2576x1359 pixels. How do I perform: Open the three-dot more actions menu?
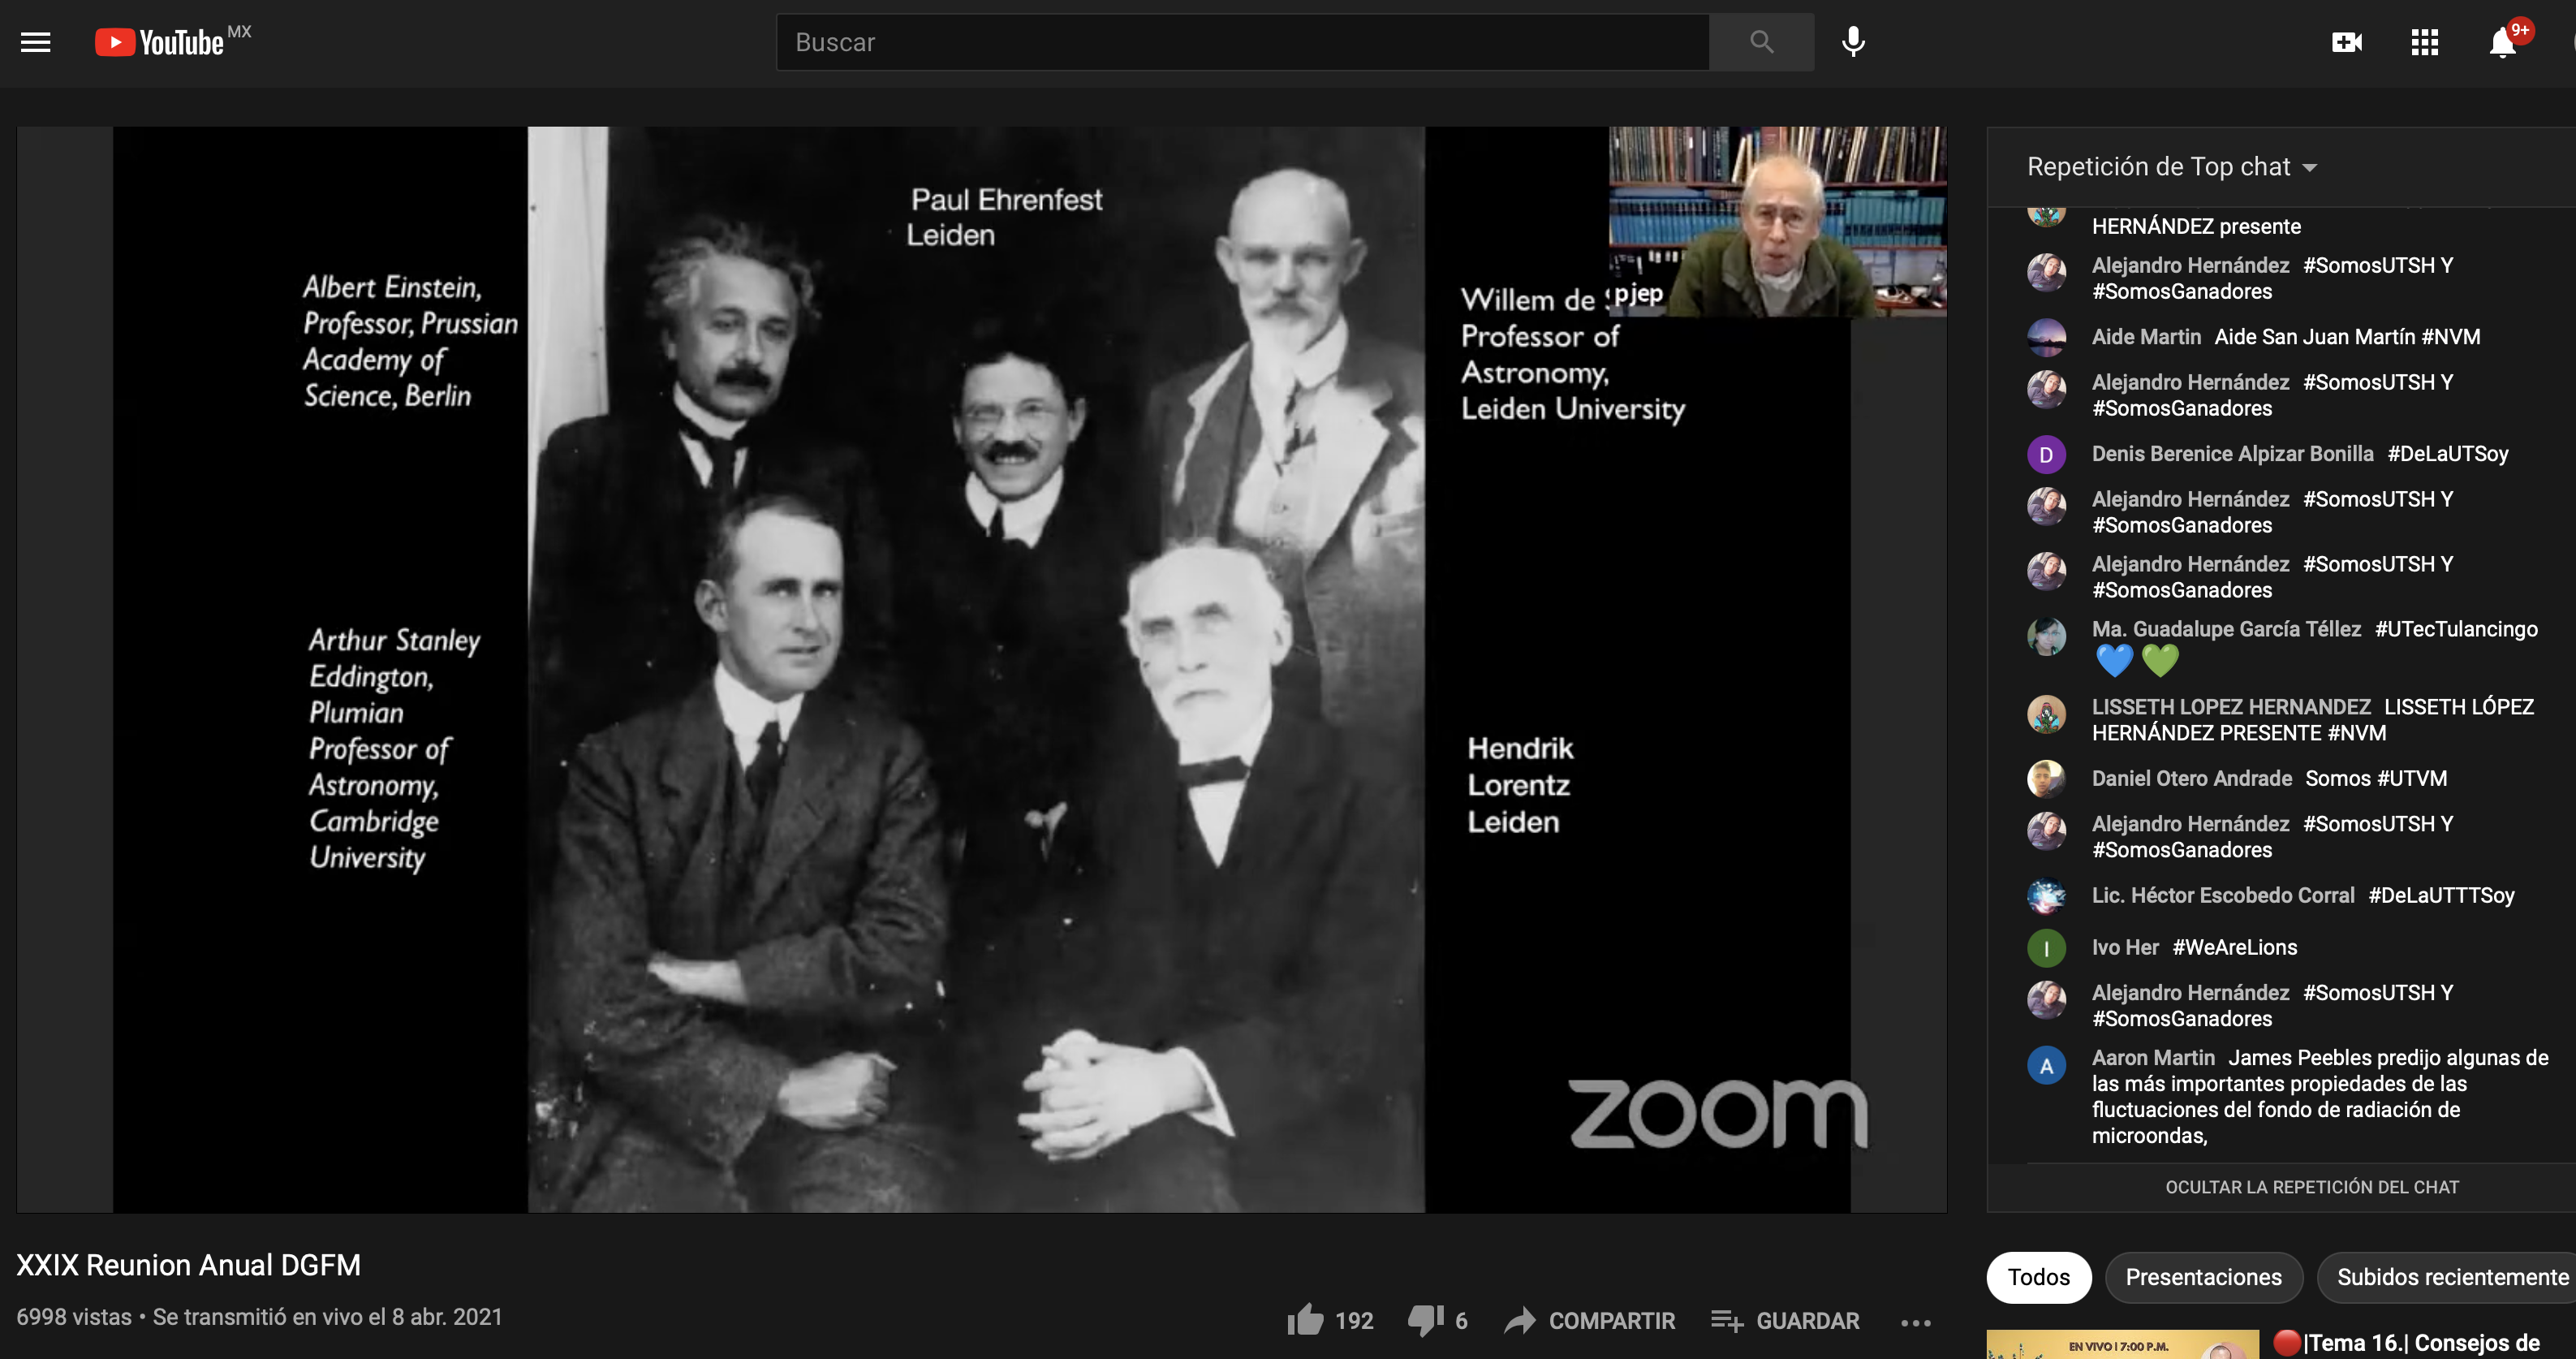1915,1322
